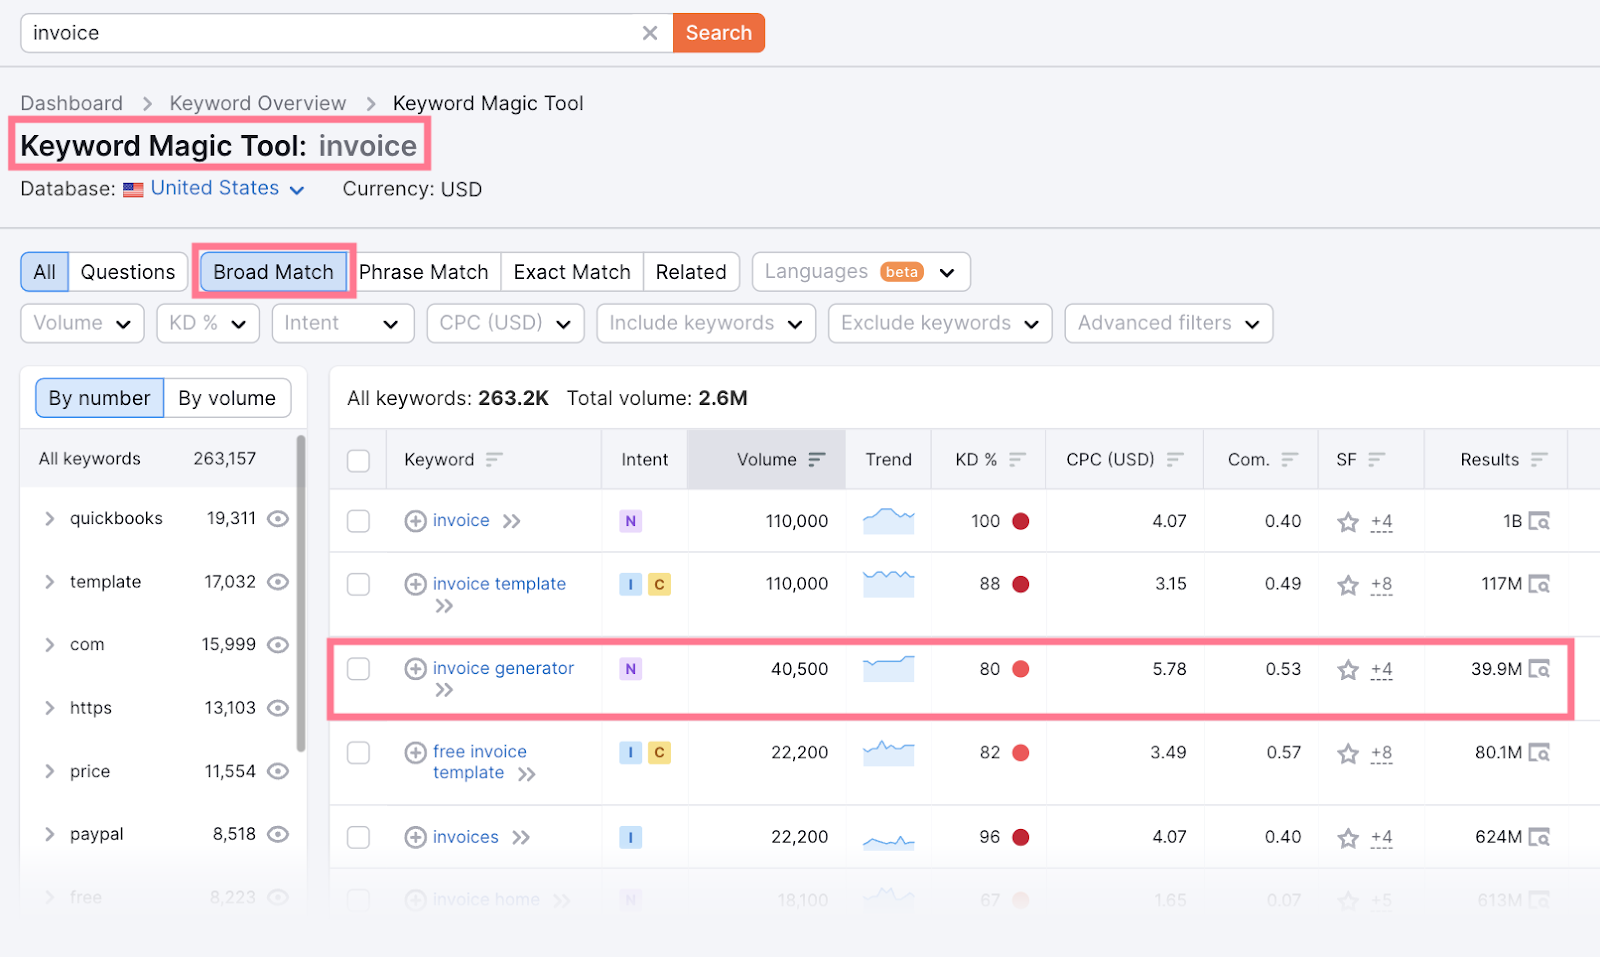Open double-arrow under invoice generator
Image resolution: width=1600 pixels, height=957 pixels.
[x=444, y=690]
